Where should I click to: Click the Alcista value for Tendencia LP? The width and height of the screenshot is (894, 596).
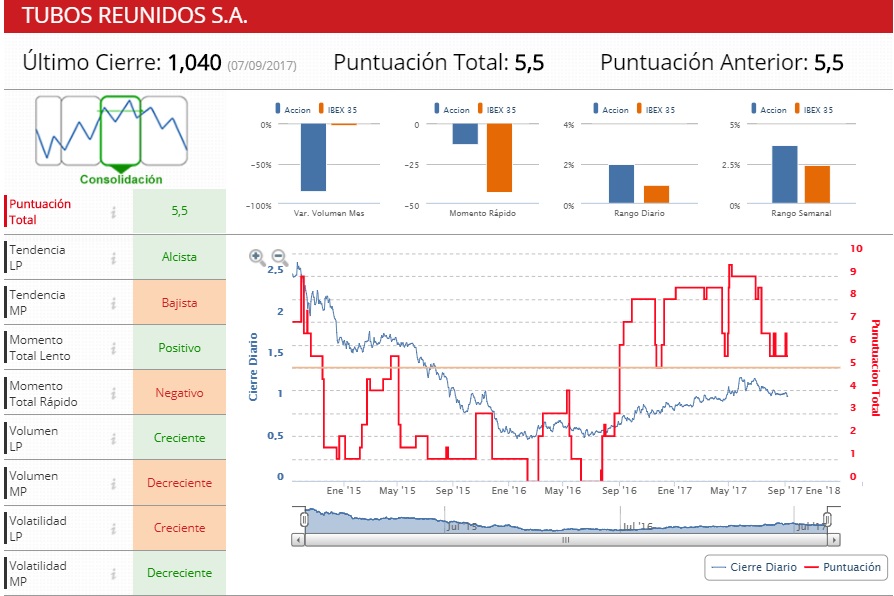pos(179,257)
